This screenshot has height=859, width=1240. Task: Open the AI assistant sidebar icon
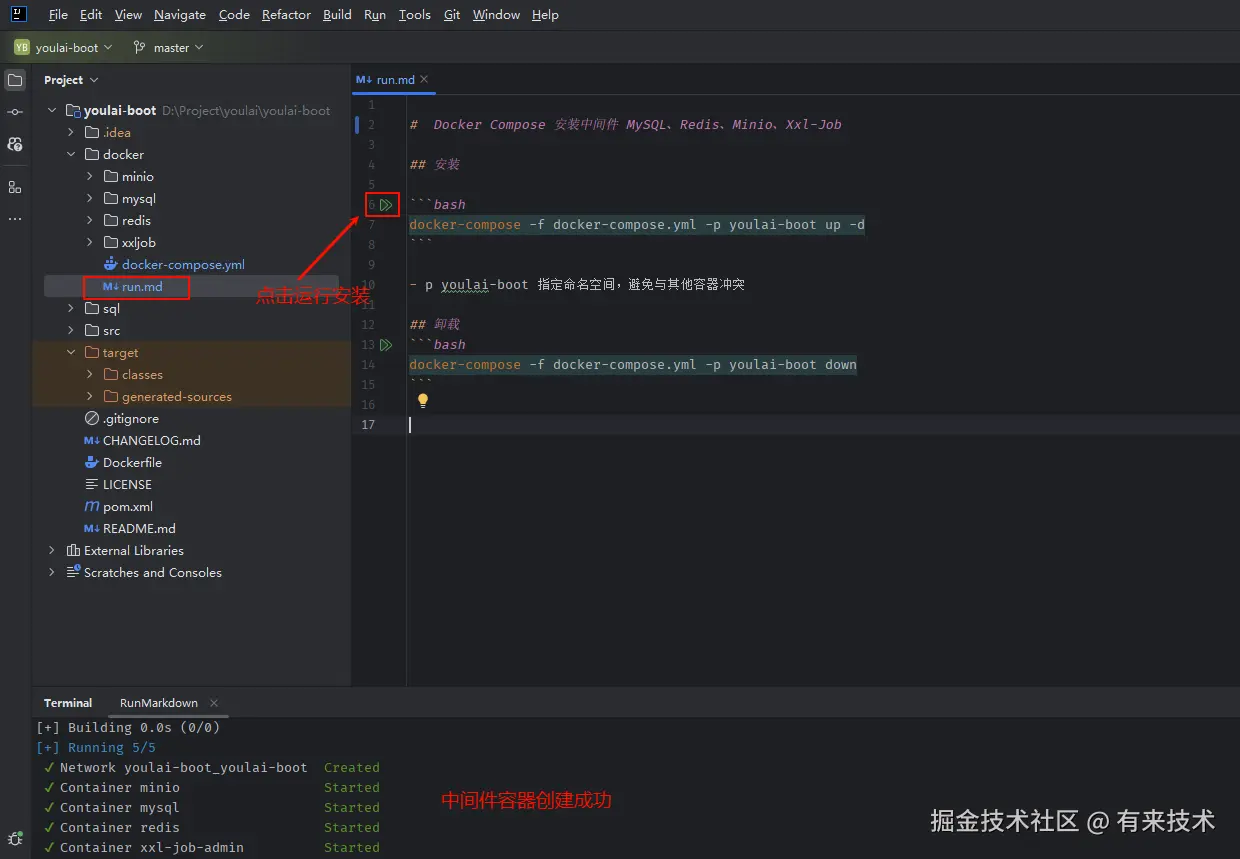click(x=15, y=144)
